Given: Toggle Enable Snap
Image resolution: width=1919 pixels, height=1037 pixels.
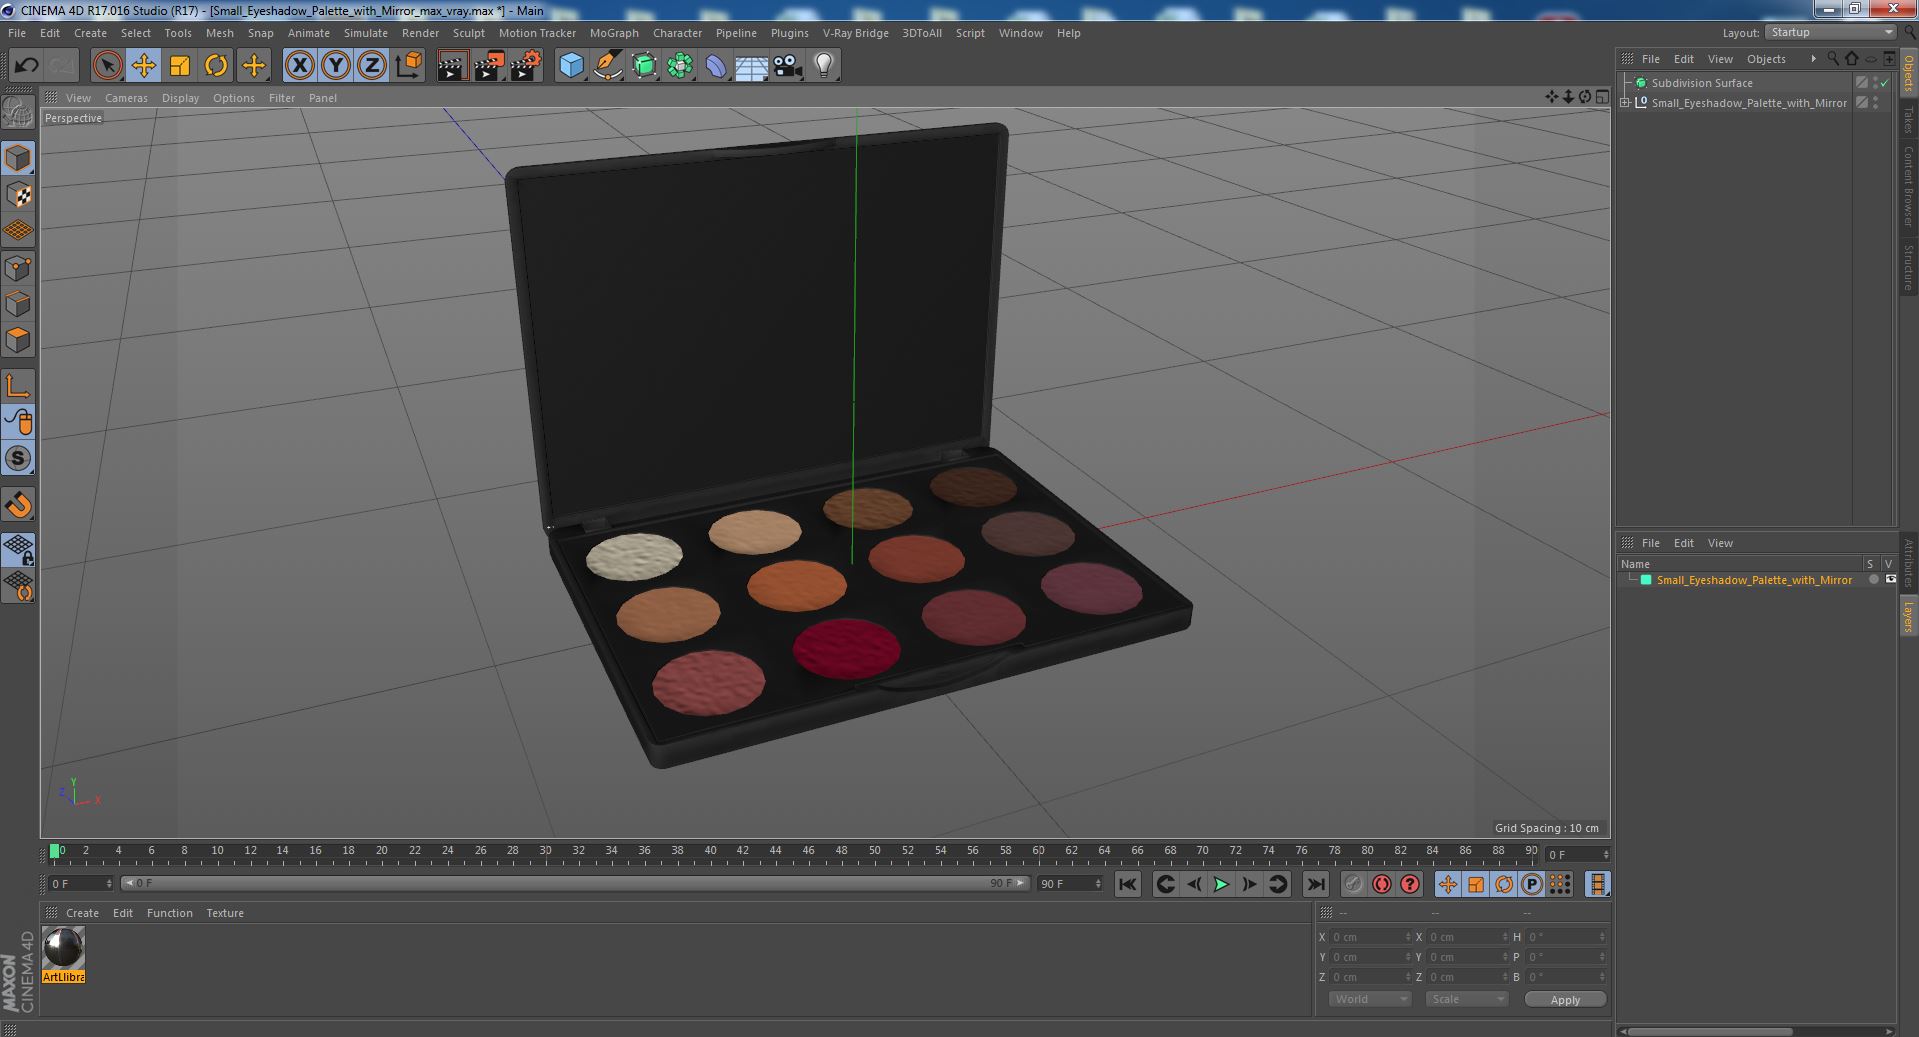Looking at the screenshot, I should tap(18, 505).
